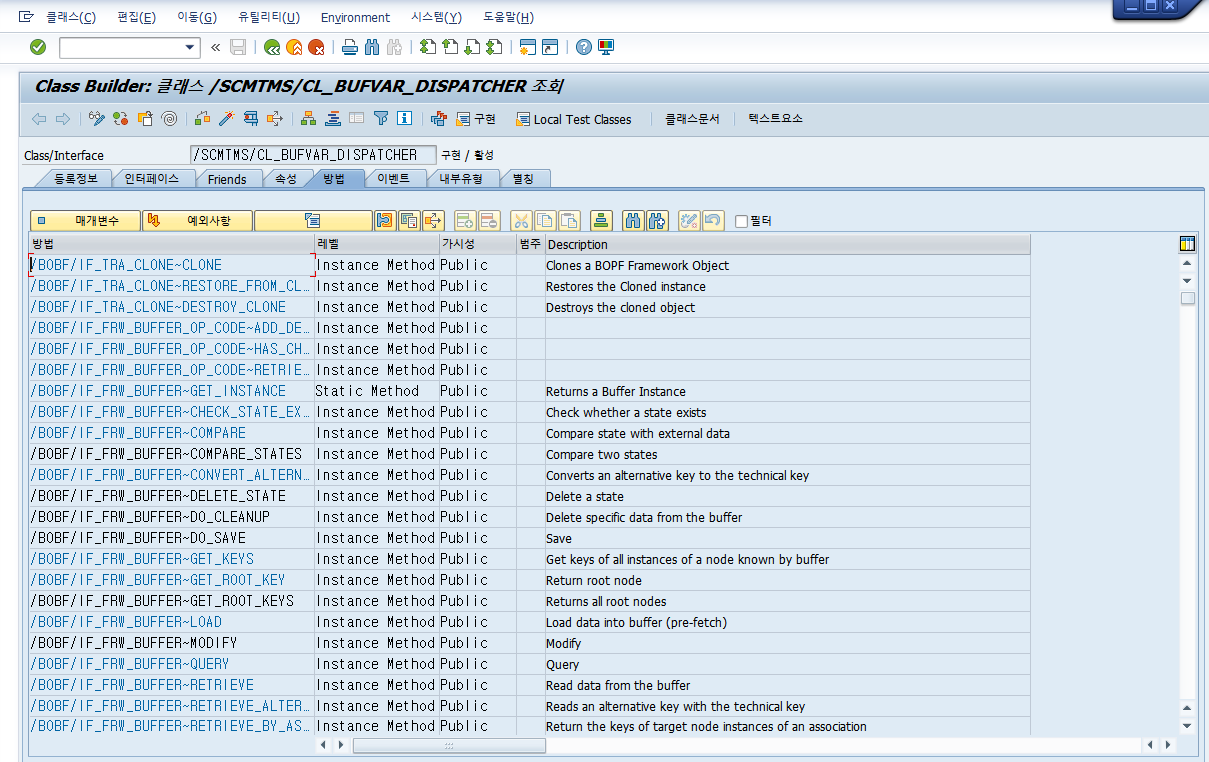Screen dimensions: 1209x762
Task: Click the 예외사항 button
Action: tap(197, 220)
